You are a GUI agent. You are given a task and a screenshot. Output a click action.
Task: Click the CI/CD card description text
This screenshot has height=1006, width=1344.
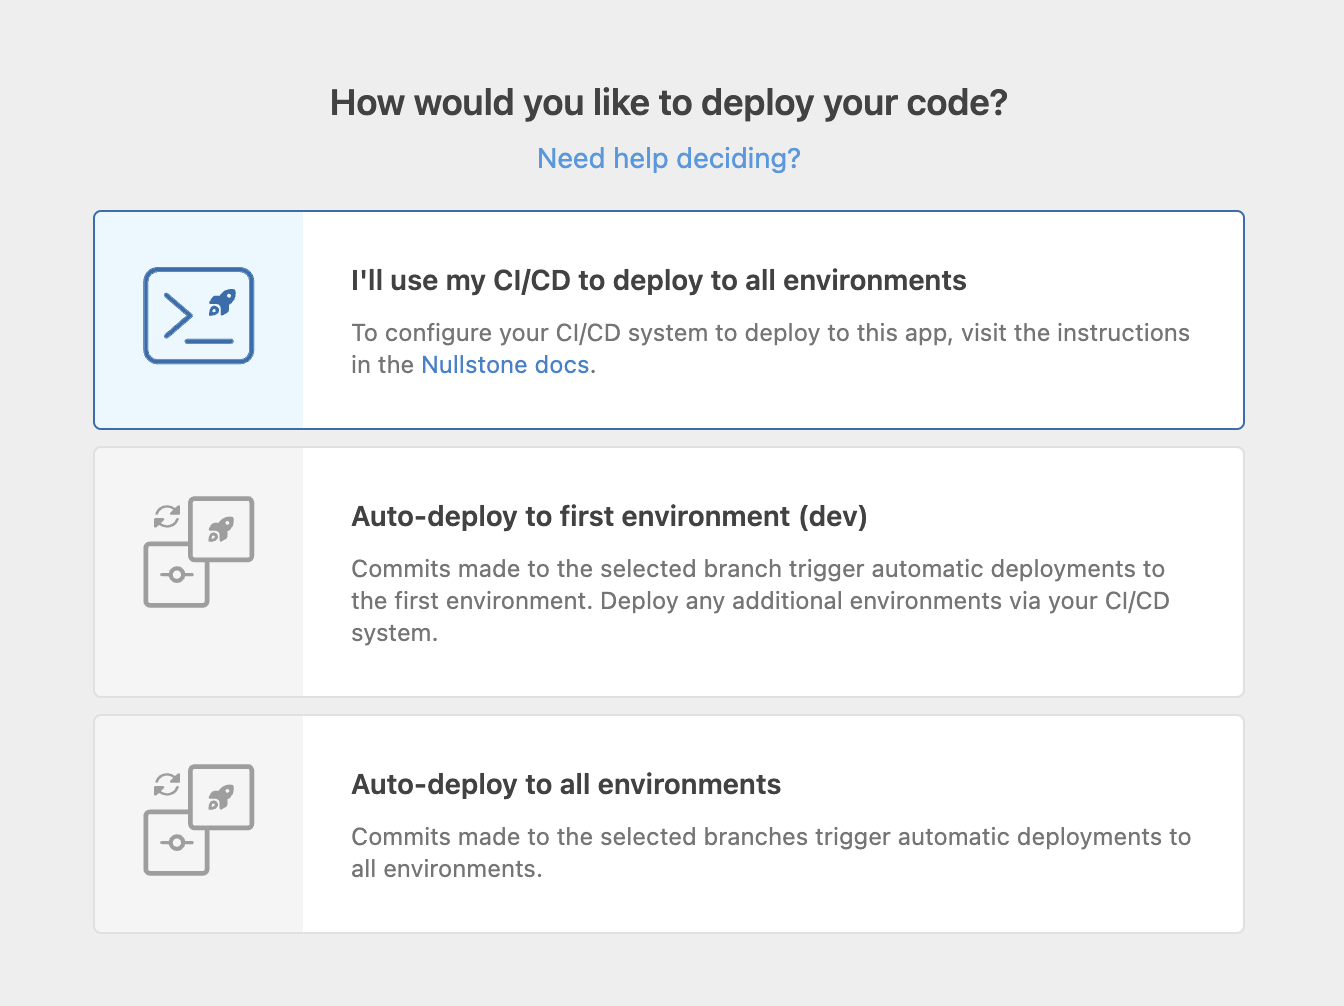click(x=770, y=348)
